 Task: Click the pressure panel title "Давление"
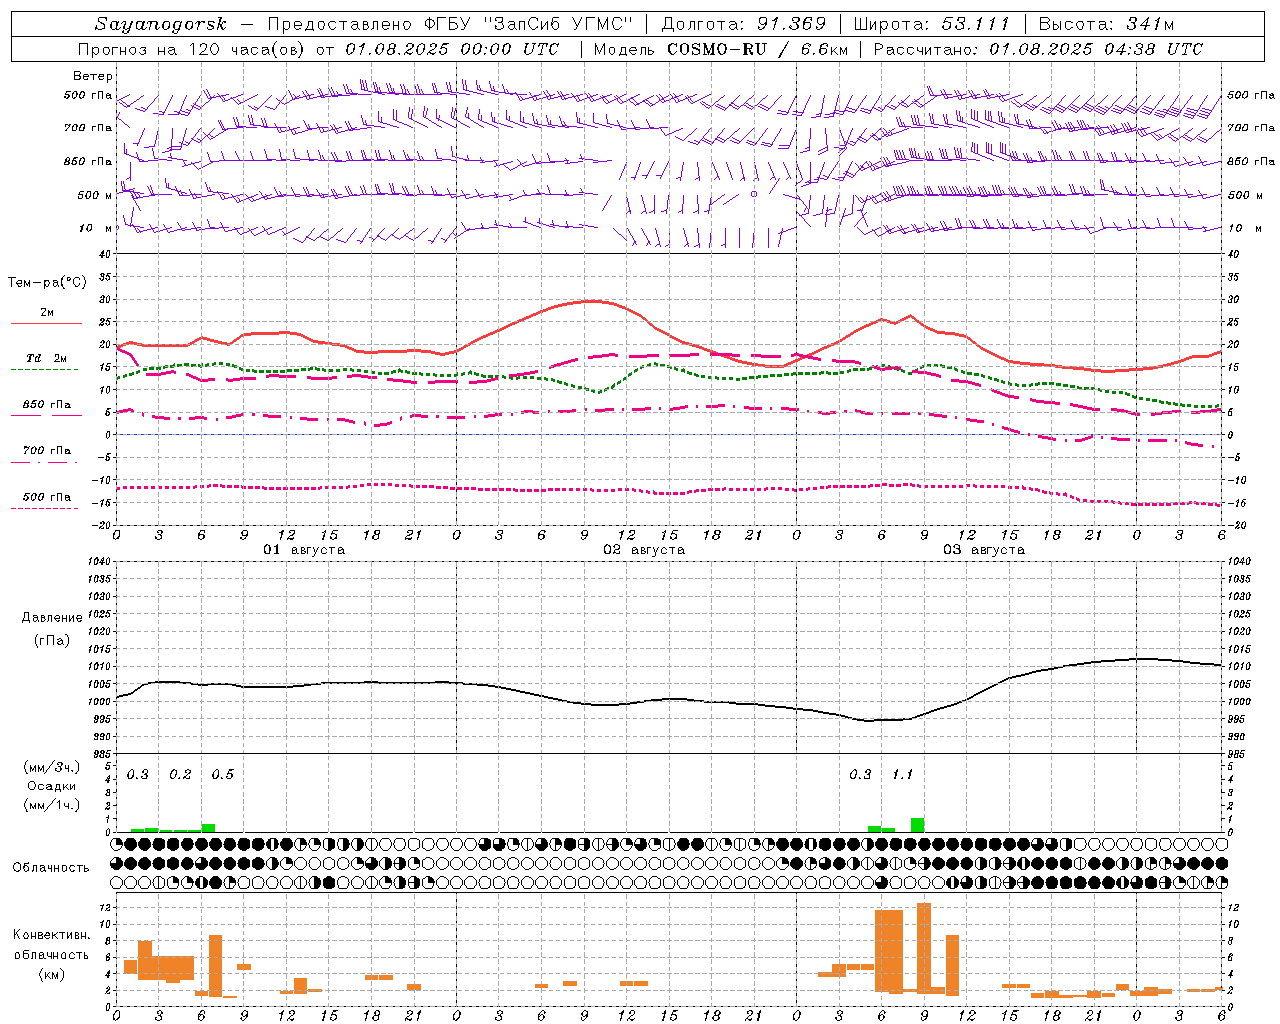tap(52, 618)
